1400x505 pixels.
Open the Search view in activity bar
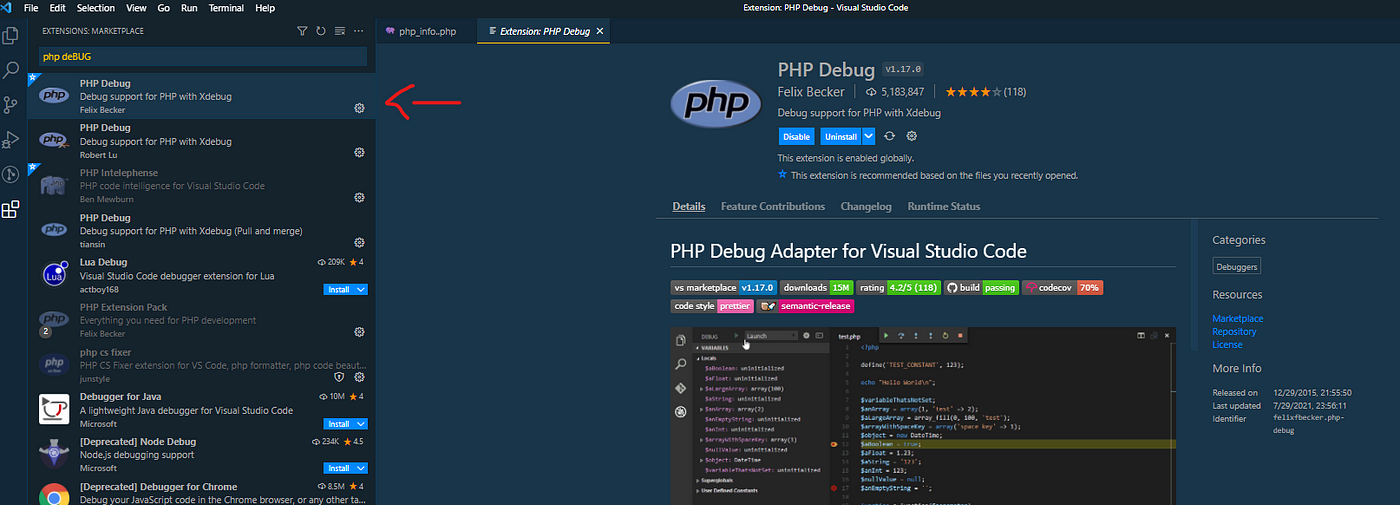11,70
